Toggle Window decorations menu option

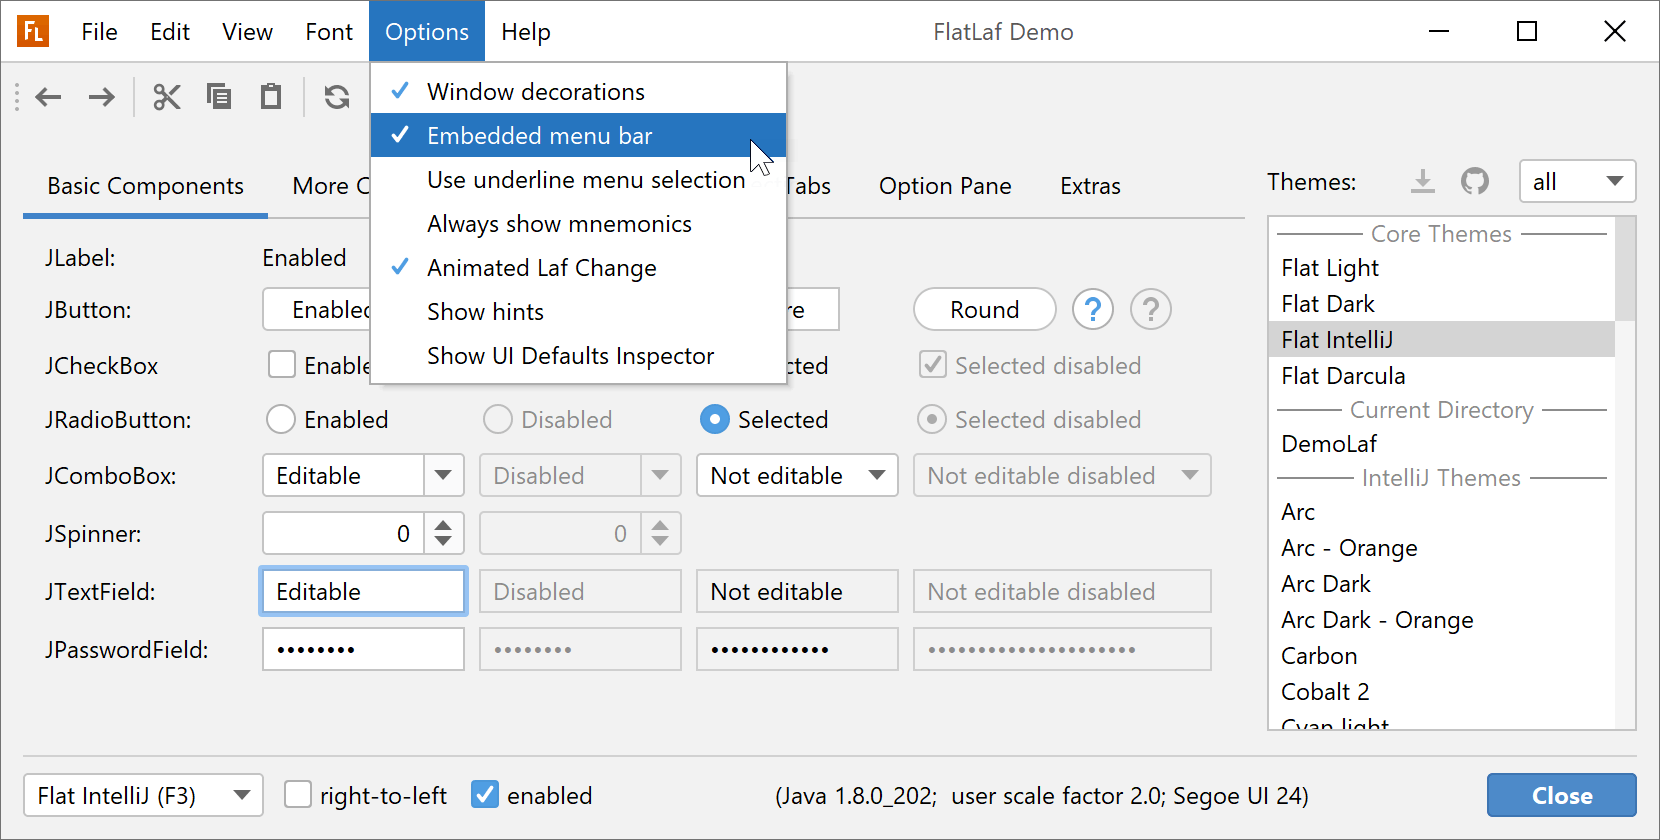(x=578, y=91)
